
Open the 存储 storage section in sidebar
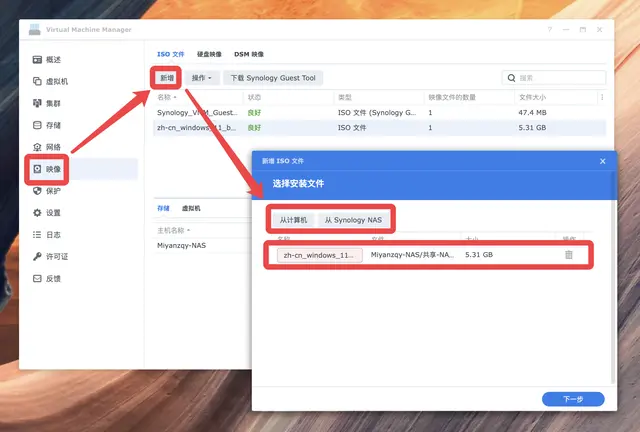click(x=47, y=125)
